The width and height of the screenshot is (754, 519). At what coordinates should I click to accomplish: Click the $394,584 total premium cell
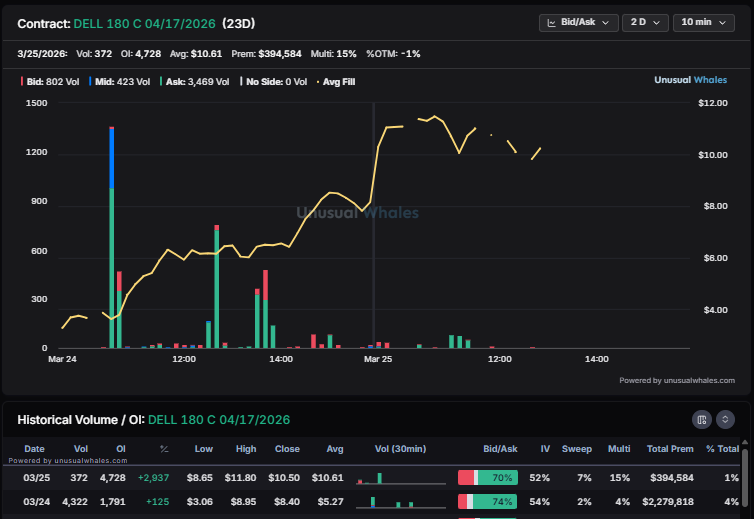(672, 478)
